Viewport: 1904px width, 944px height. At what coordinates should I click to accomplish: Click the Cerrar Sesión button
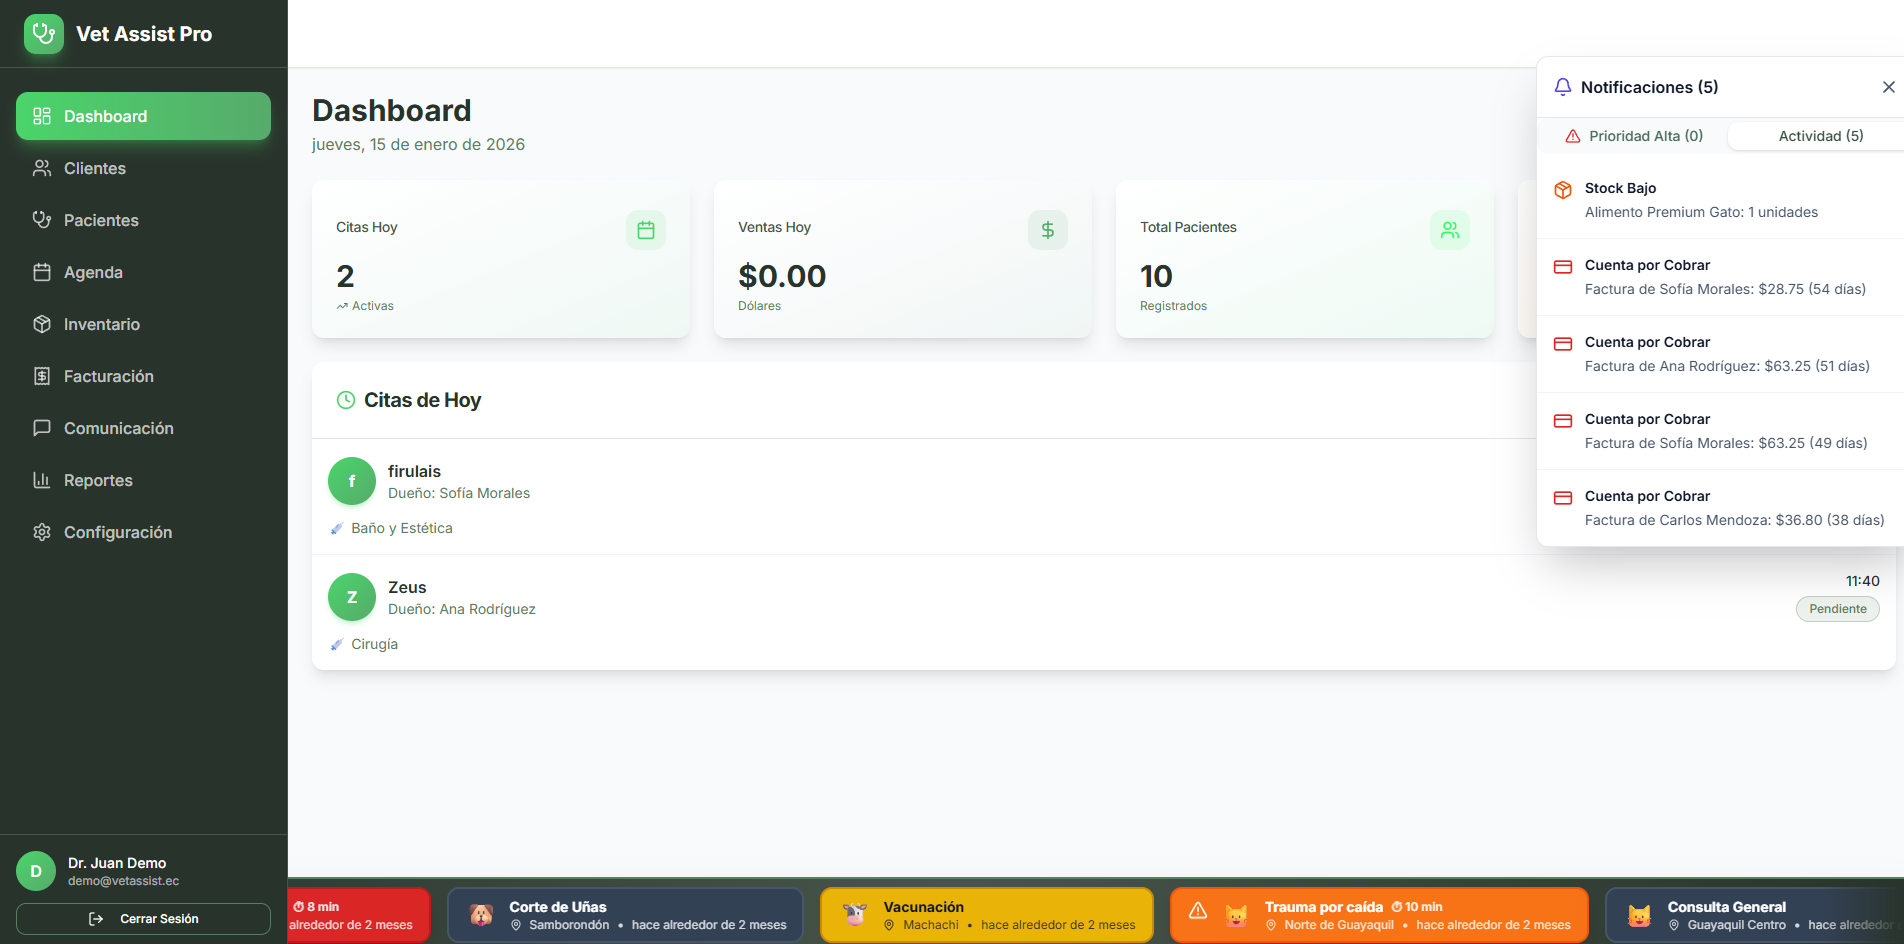click(143, 918)
